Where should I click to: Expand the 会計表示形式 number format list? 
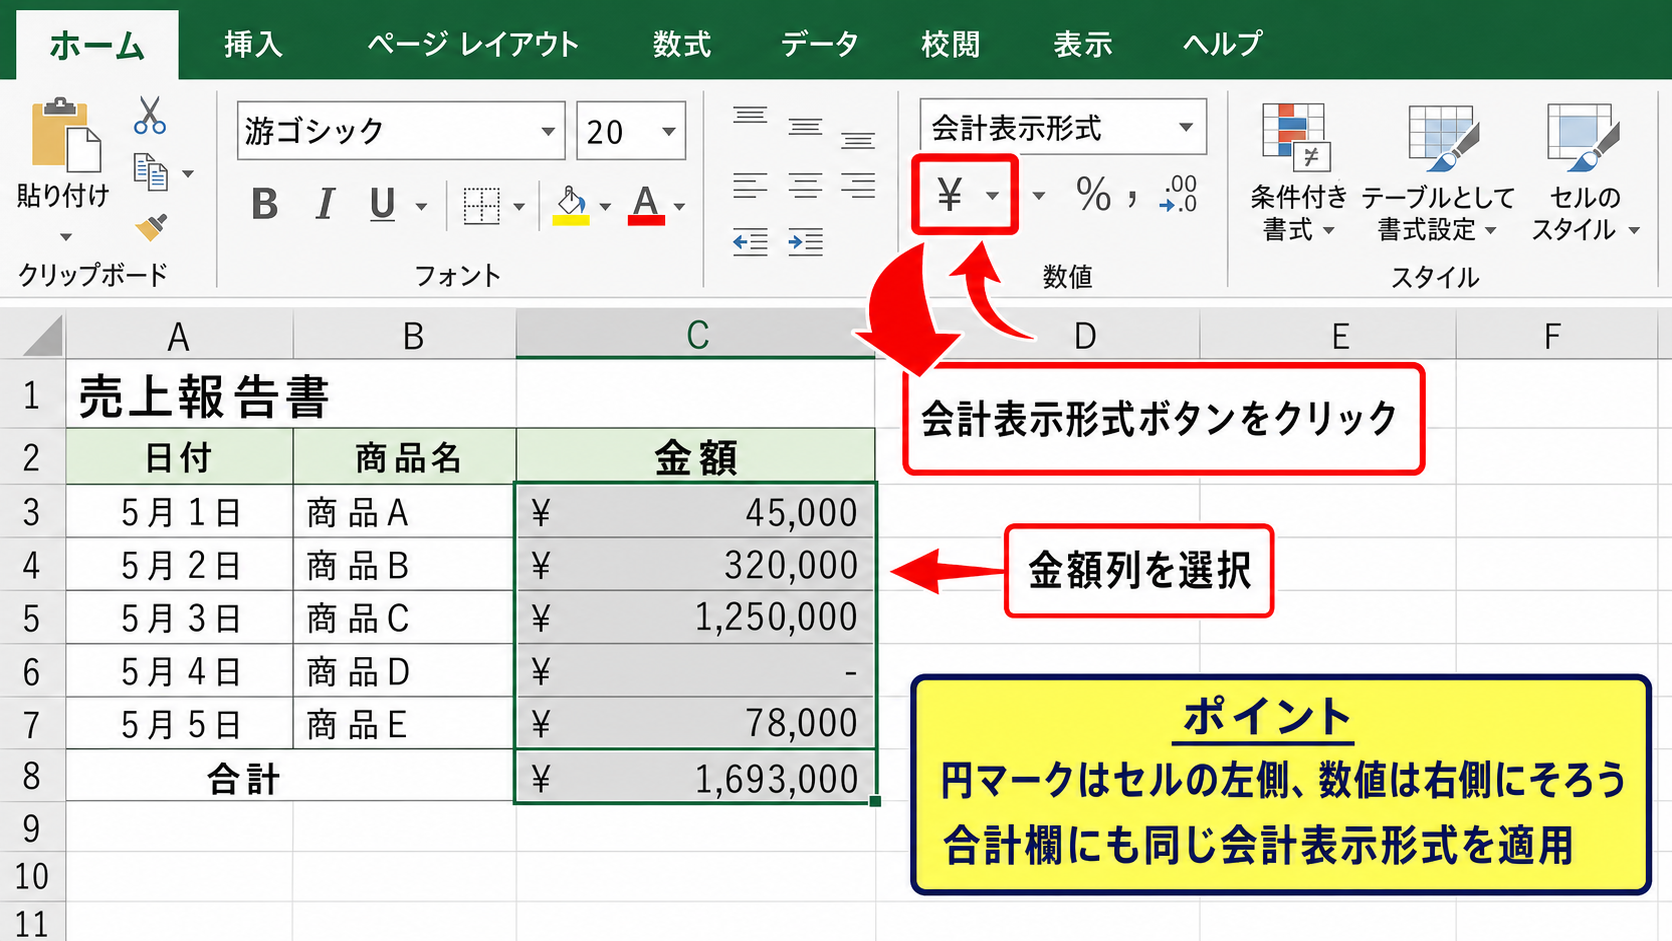tap(1186, 127)
